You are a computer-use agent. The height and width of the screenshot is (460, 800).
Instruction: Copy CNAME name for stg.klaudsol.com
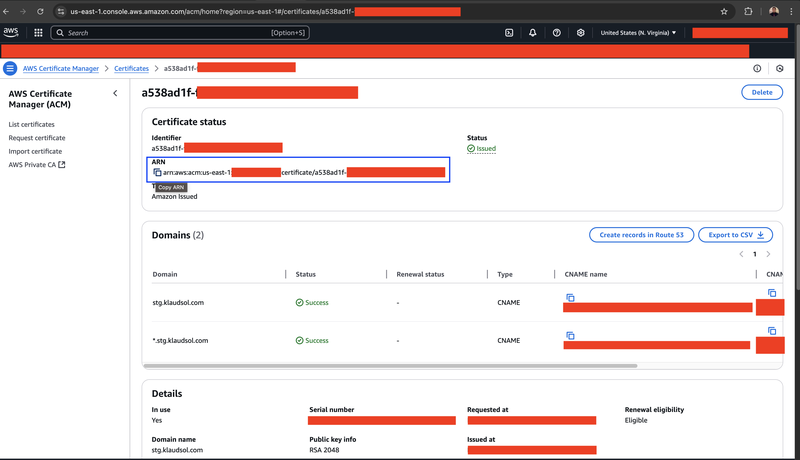(x=570, y=297)
